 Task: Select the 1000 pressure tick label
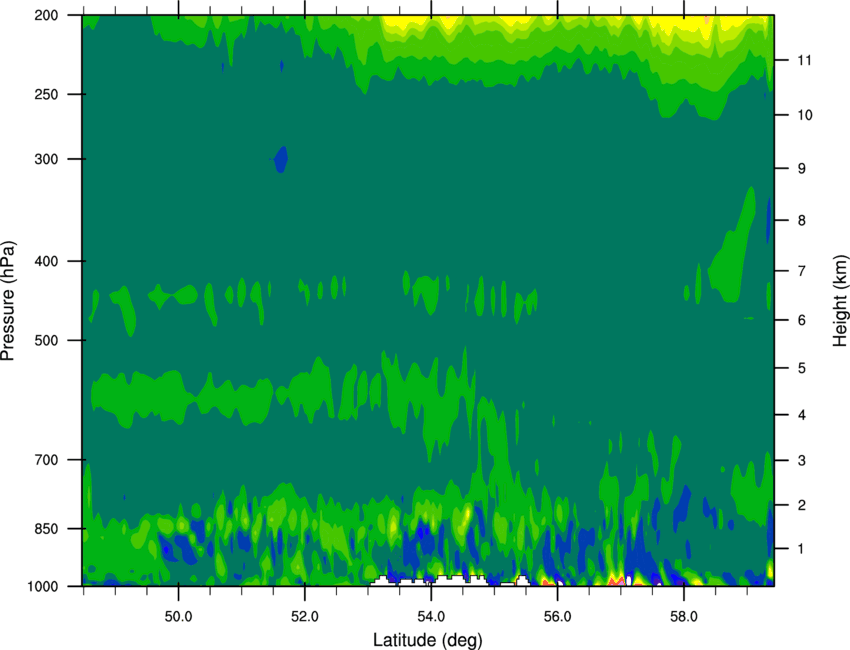[42, 587]
